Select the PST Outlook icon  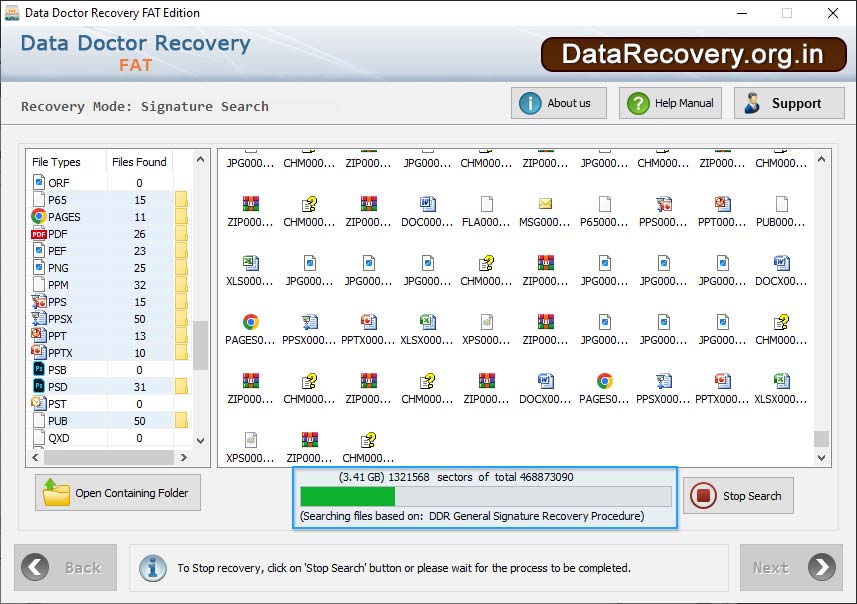point(39,403)
